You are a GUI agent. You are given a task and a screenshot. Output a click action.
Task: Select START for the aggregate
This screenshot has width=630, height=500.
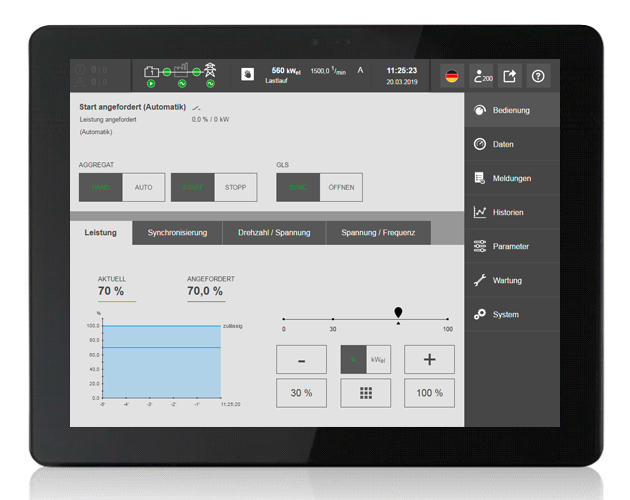point(192,187)
